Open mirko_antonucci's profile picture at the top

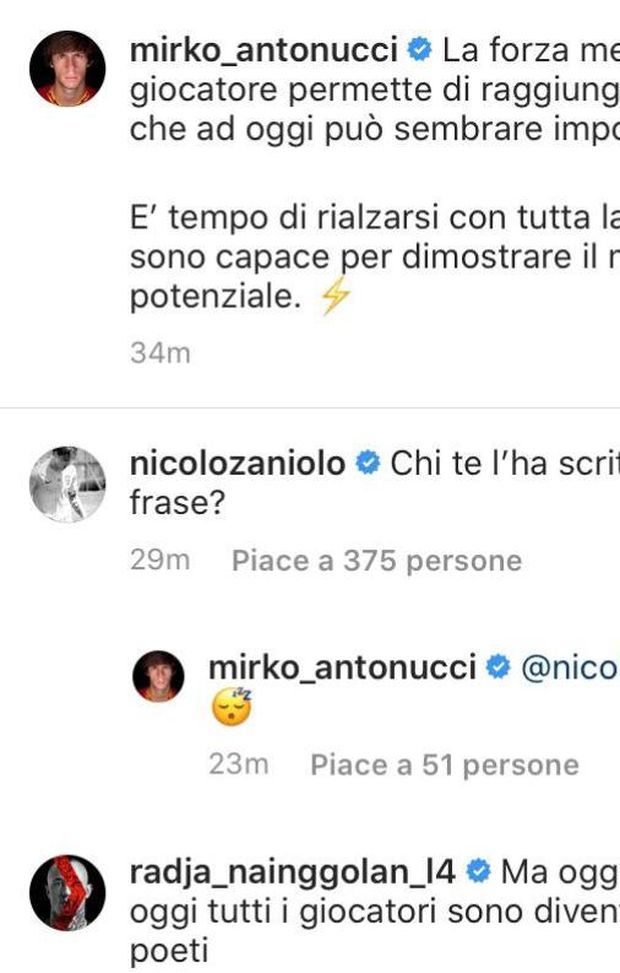(x=68, y=67)
